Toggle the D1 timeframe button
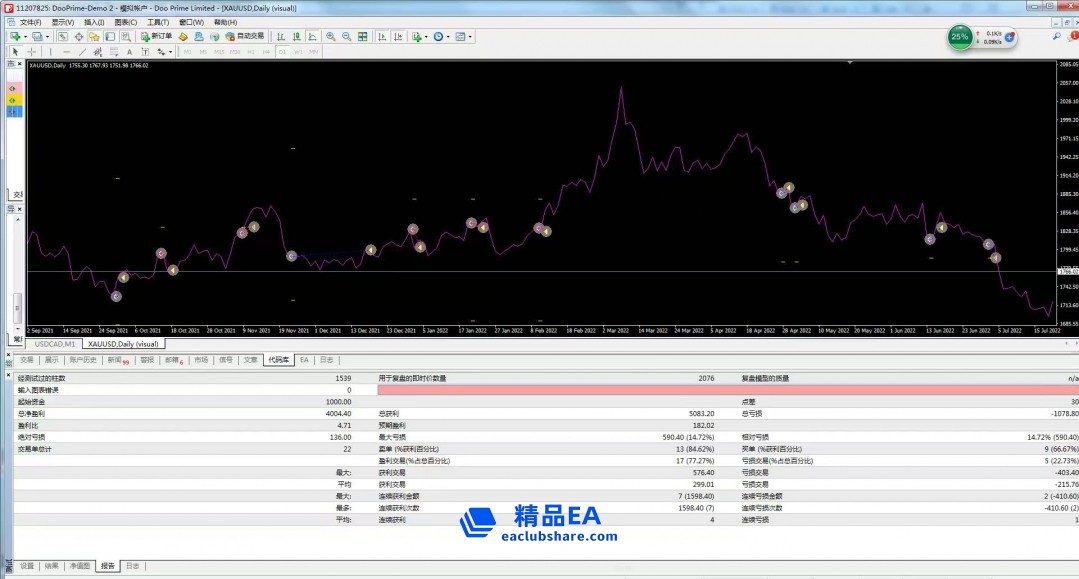Viewport: 1079px width, 579px height. 283,51
